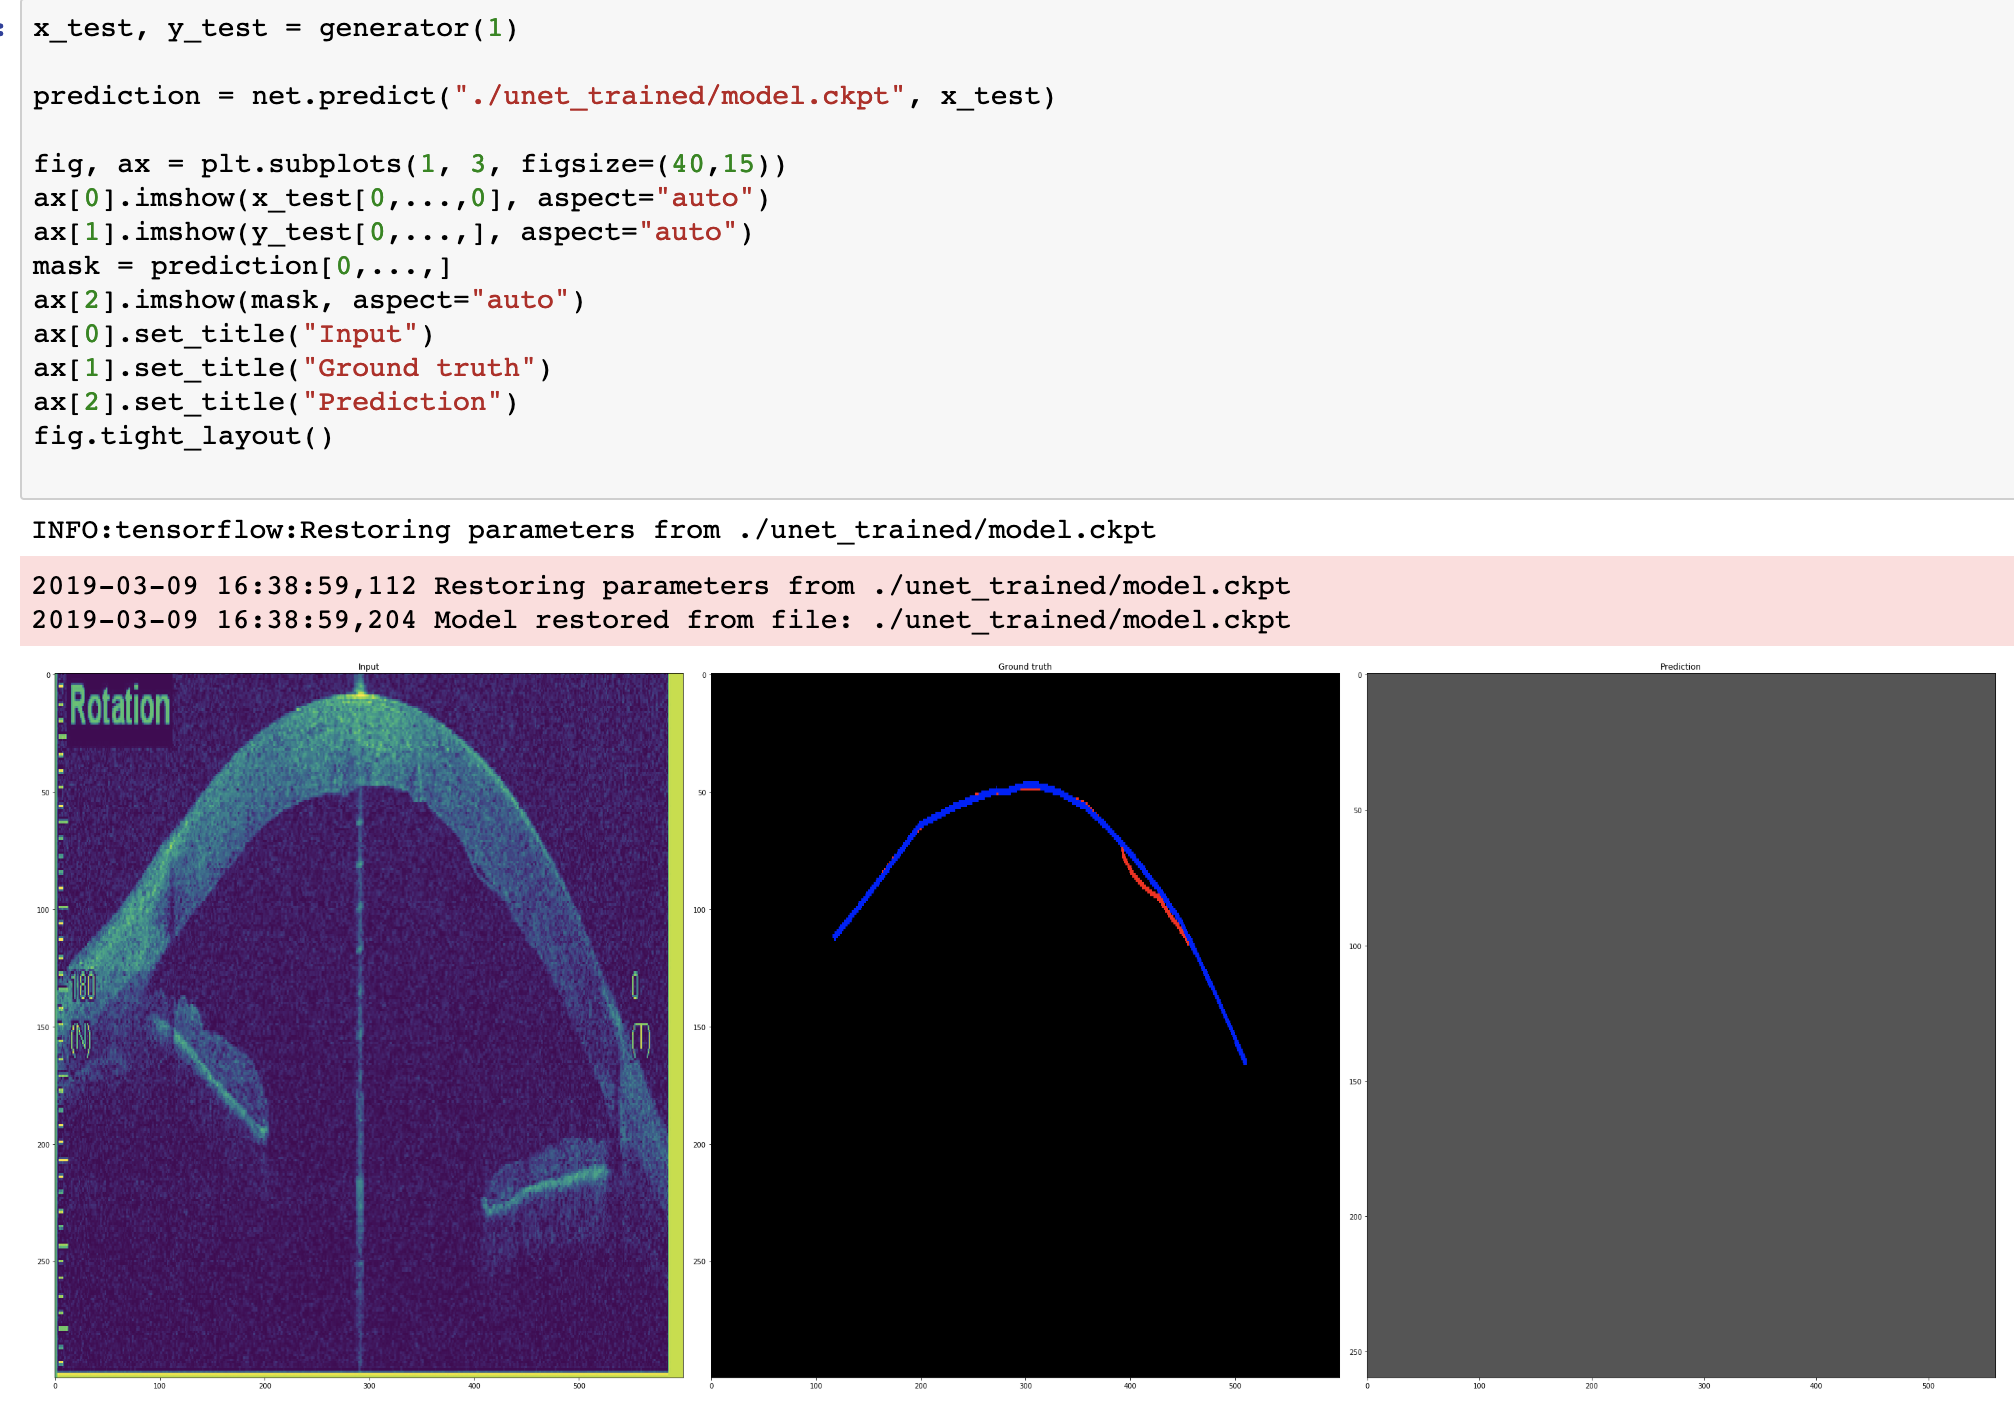The height and width of the screenshot is (1404, 2014).
Task: Click the Input title above the left plot
Action: [368, 666]
